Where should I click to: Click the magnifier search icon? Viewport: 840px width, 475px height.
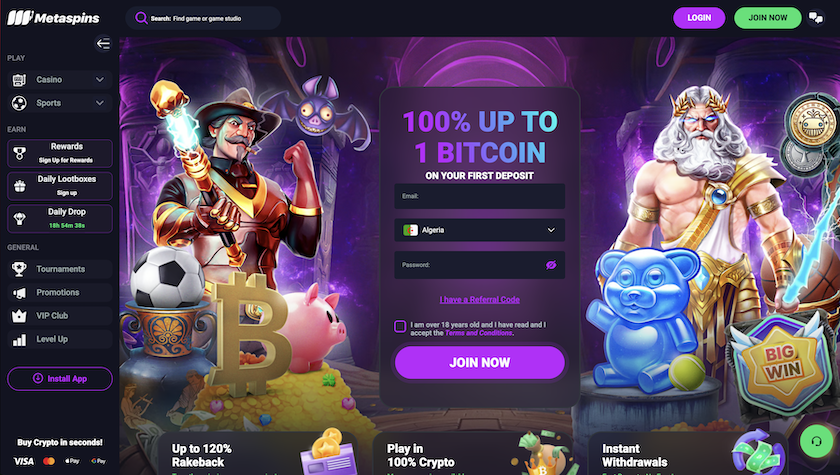[x=141, y=18]
